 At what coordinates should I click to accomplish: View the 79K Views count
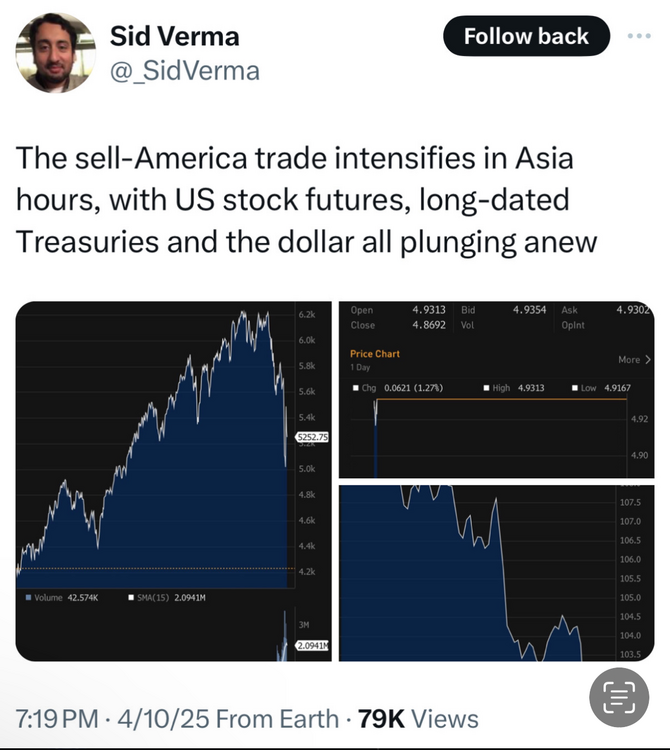(x=418, y=718)
